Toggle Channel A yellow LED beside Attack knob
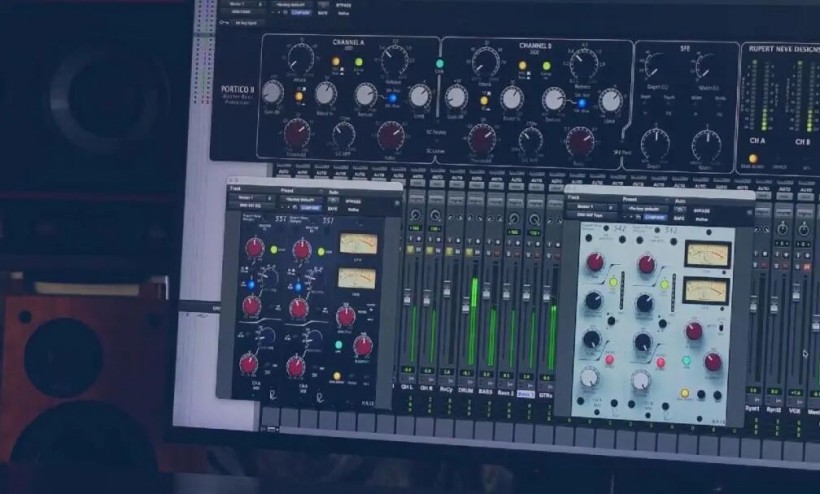 click(336, 62)
